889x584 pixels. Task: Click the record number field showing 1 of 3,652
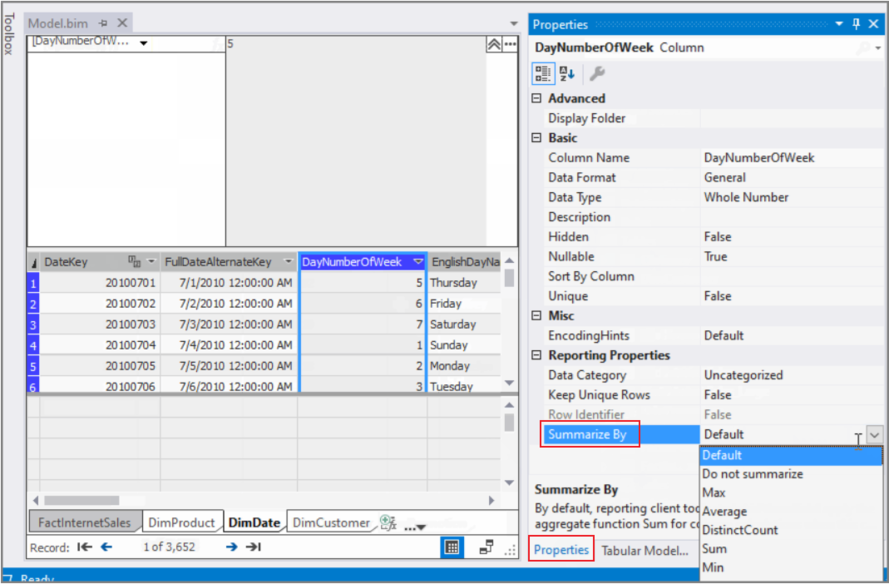[x=169, y=547]
